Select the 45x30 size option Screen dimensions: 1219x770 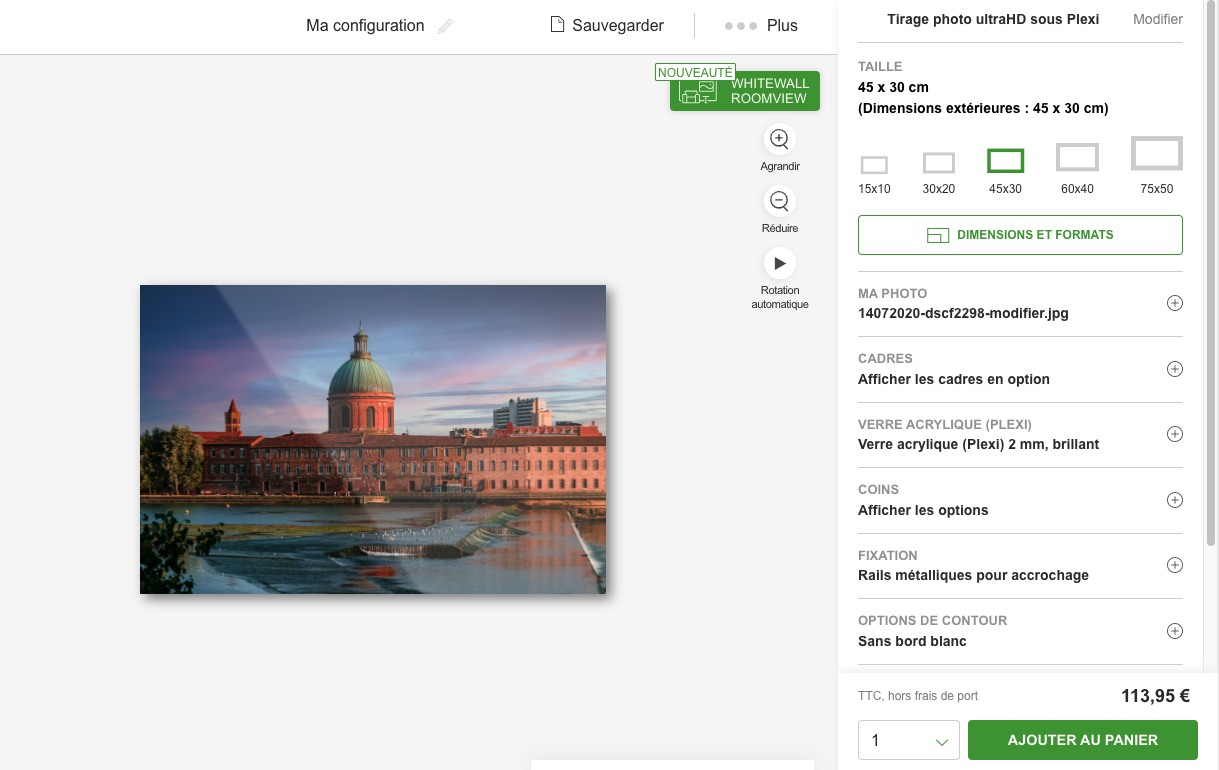1005,171
